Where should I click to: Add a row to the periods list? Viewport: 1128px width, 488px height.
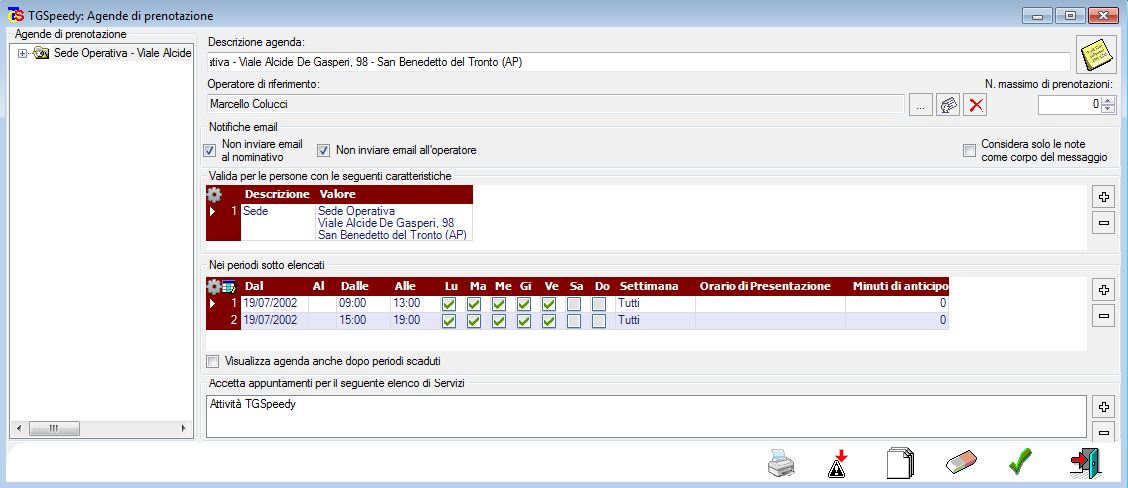click(x=1104, y=290)
